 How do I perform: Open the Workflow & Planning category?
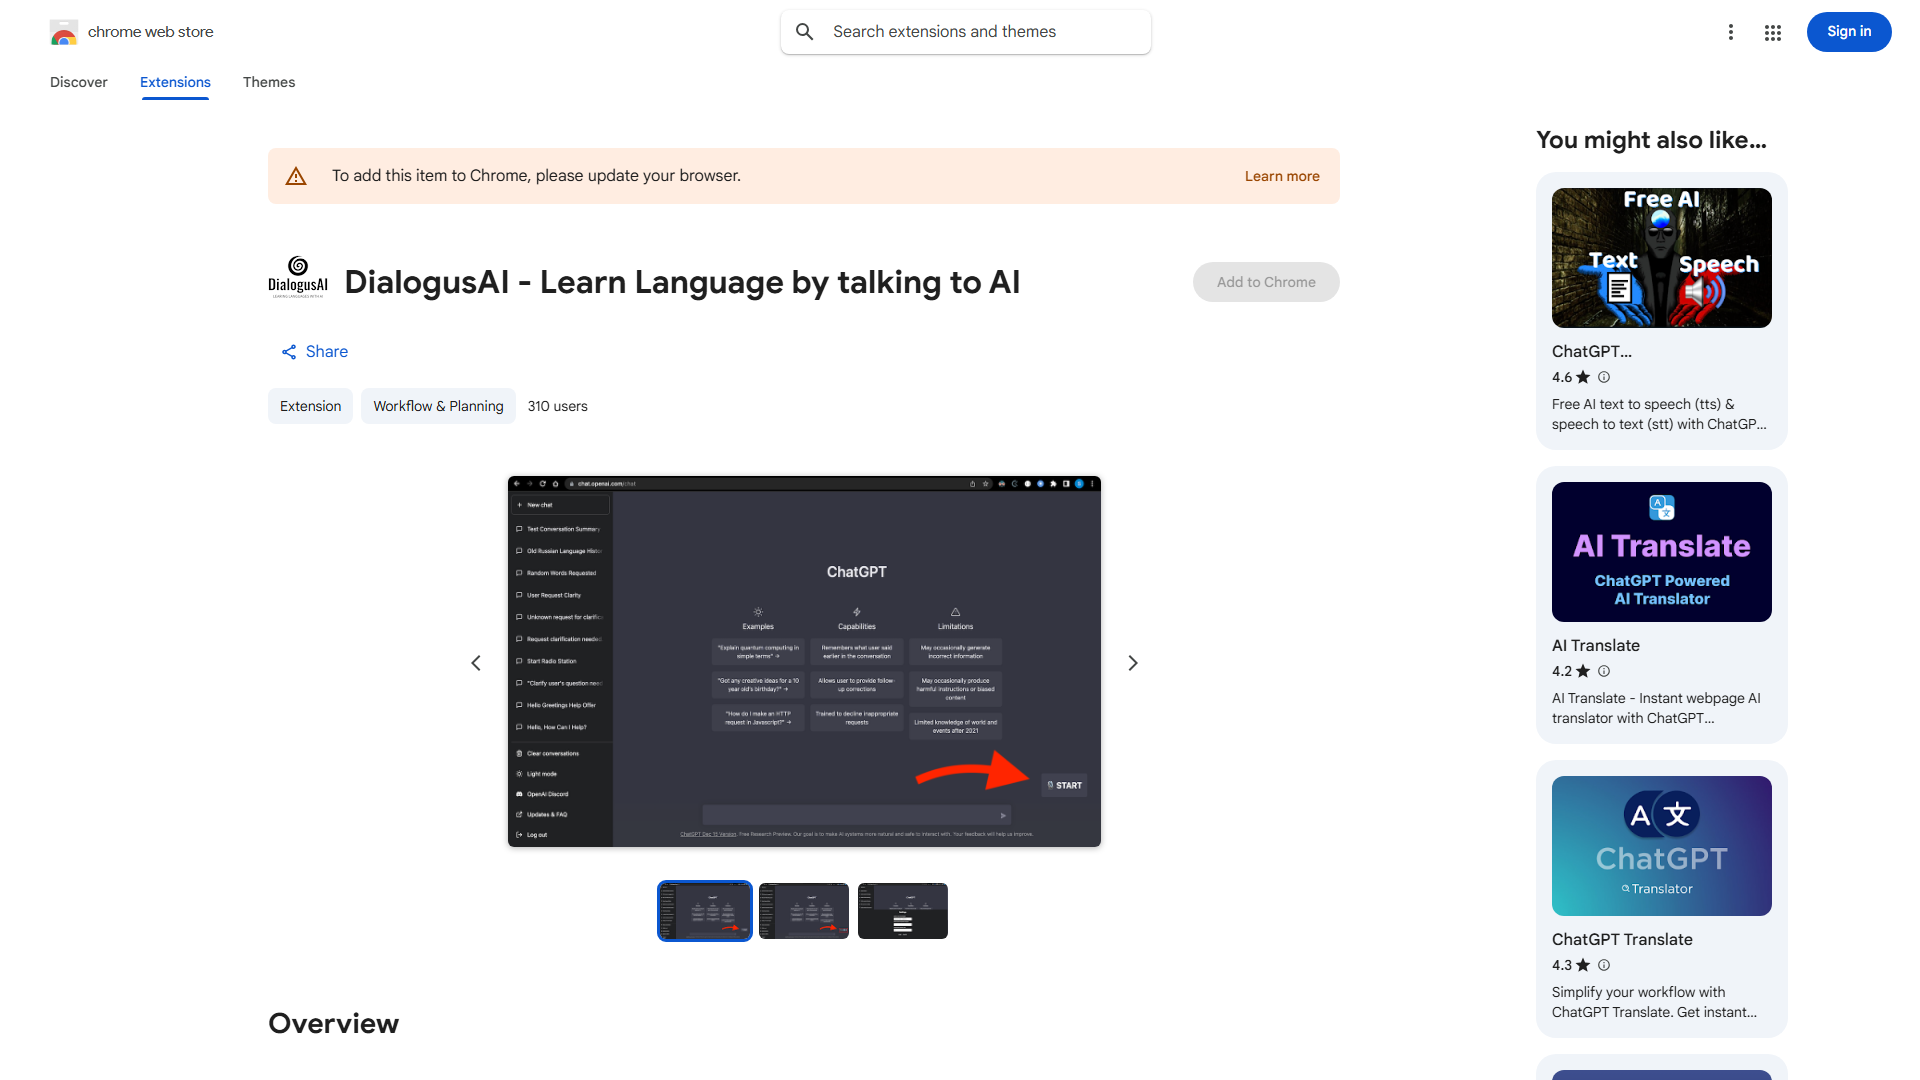tap(438, 406)
